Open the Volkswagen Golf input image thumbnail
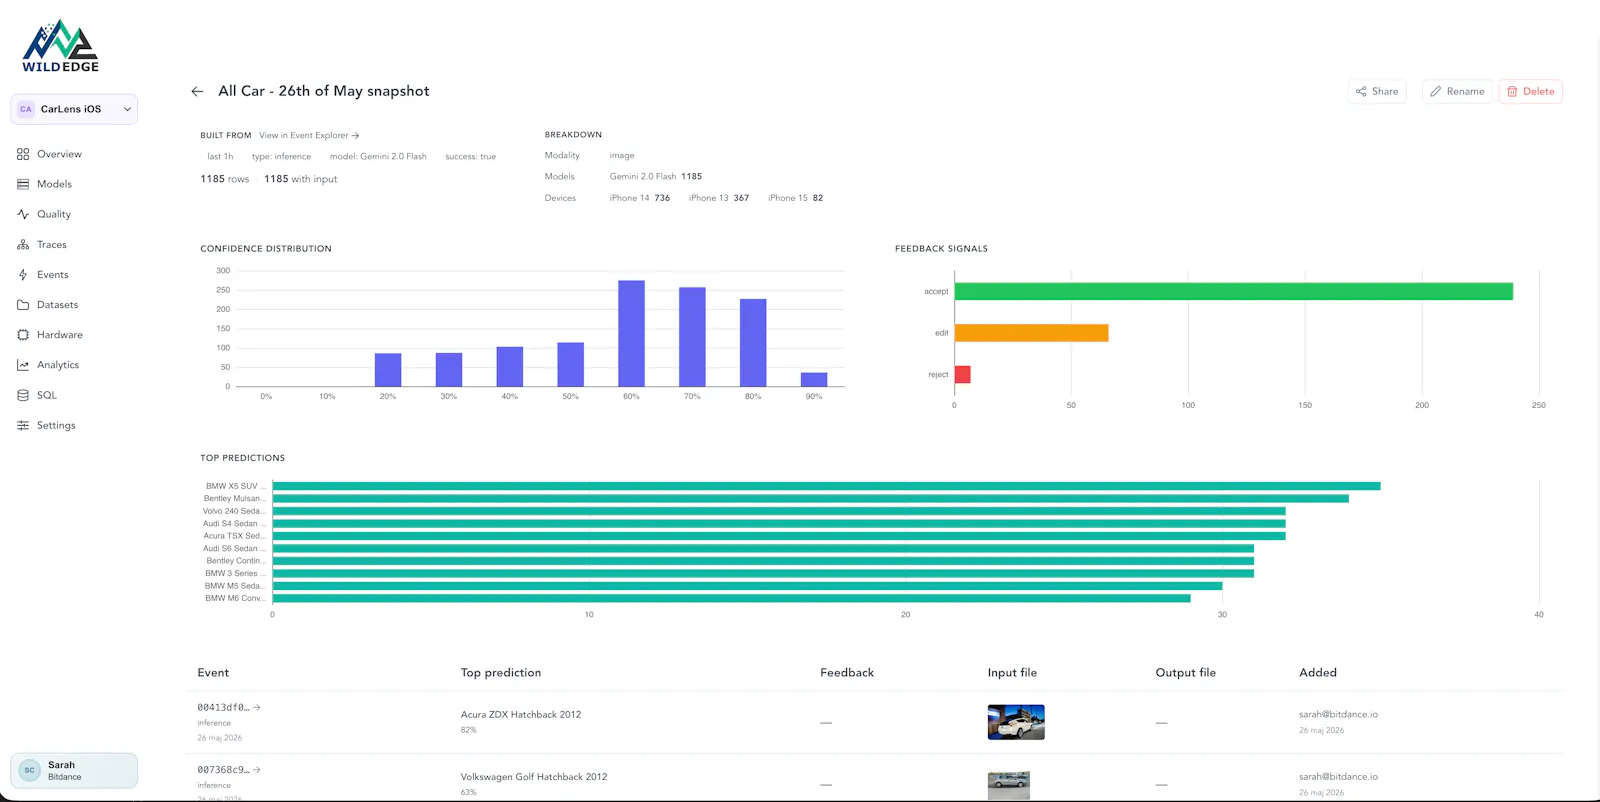This screenshot has width=1600, height=802. tap(1009, 785)
